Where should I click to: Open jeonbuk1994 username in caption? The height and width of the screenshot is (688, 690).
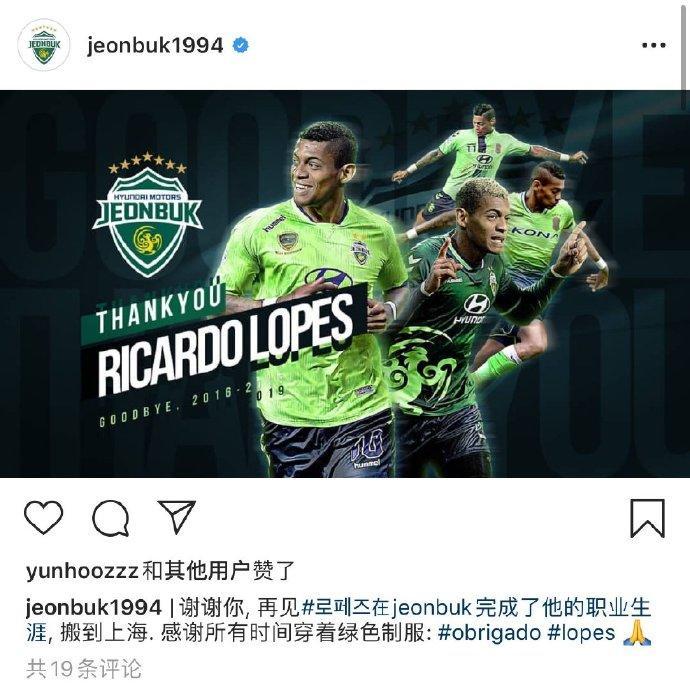[x=94, y=608]
